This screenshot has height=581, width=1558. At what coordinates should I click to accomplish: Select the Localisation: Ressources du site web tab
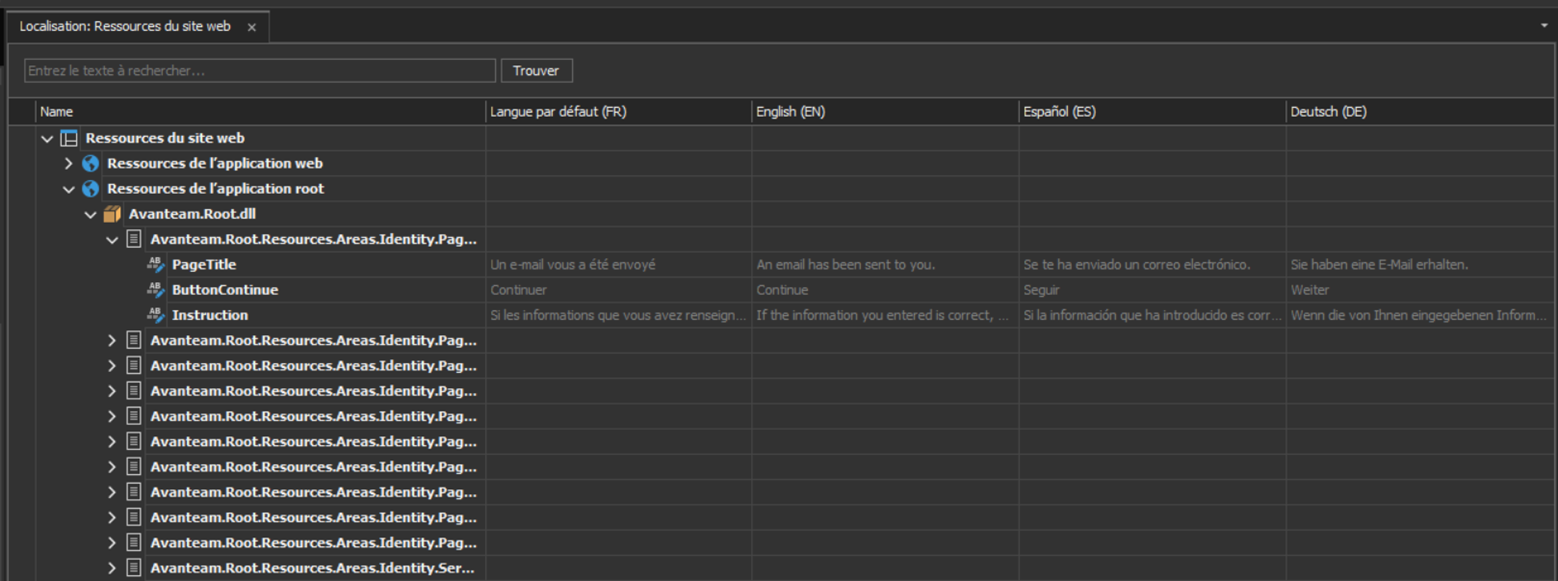[125, 26]
